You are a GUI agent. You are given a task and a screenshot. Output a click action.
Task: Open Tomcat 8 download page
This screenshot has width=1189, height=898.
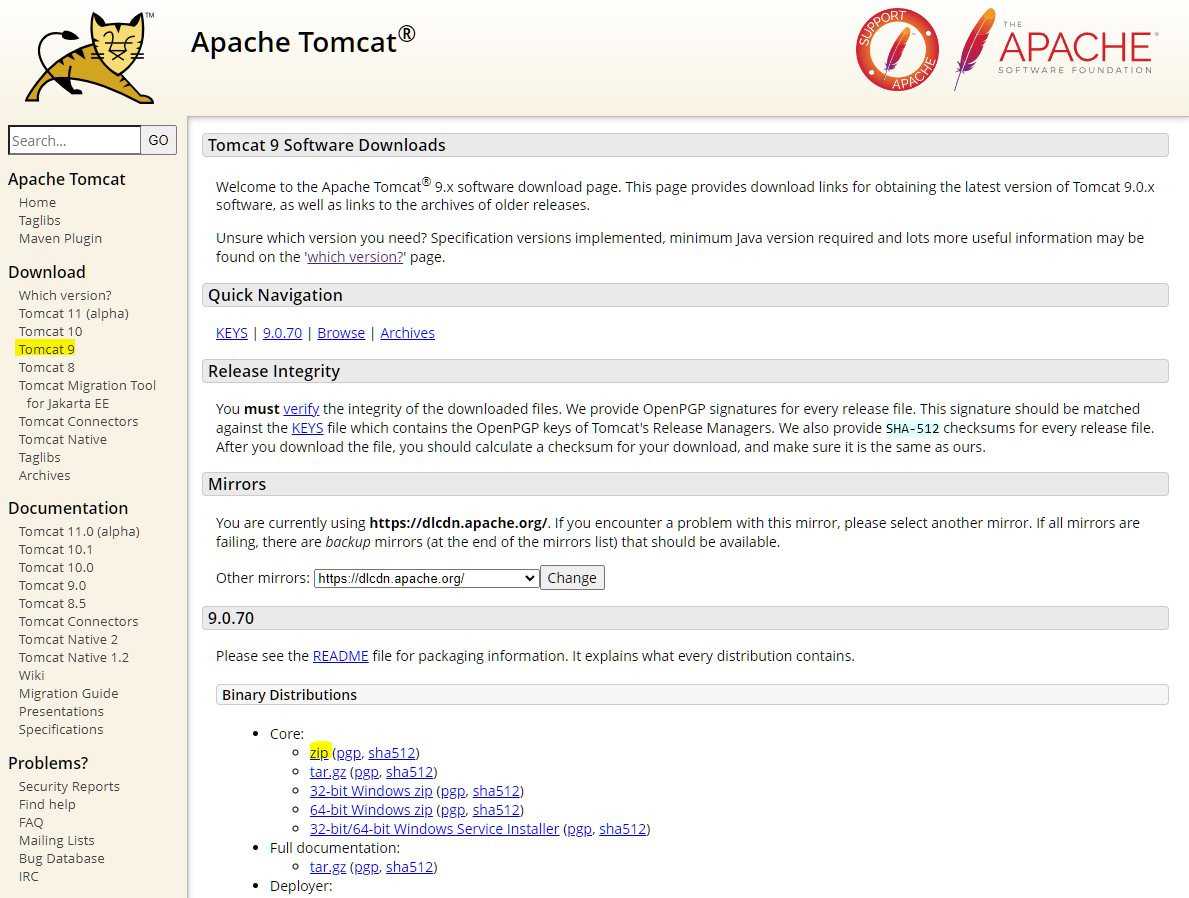(x=46, y=367)
